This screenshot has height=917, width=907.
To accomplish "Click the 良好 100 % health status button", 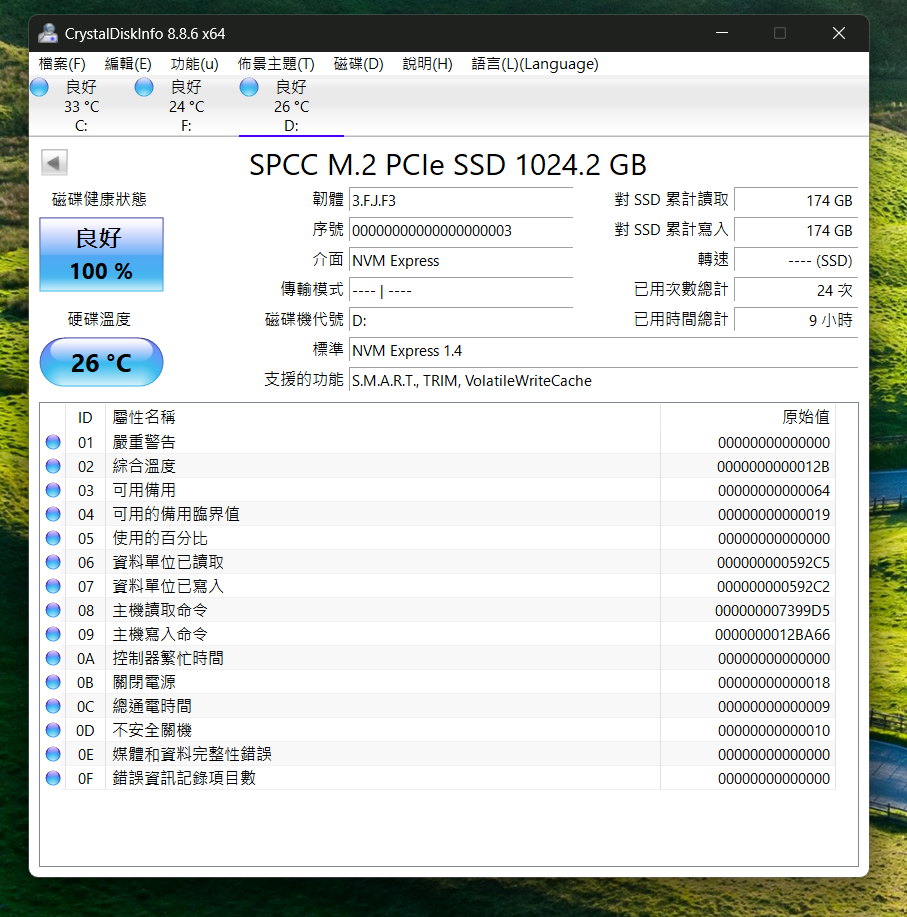I will [101, 255].
